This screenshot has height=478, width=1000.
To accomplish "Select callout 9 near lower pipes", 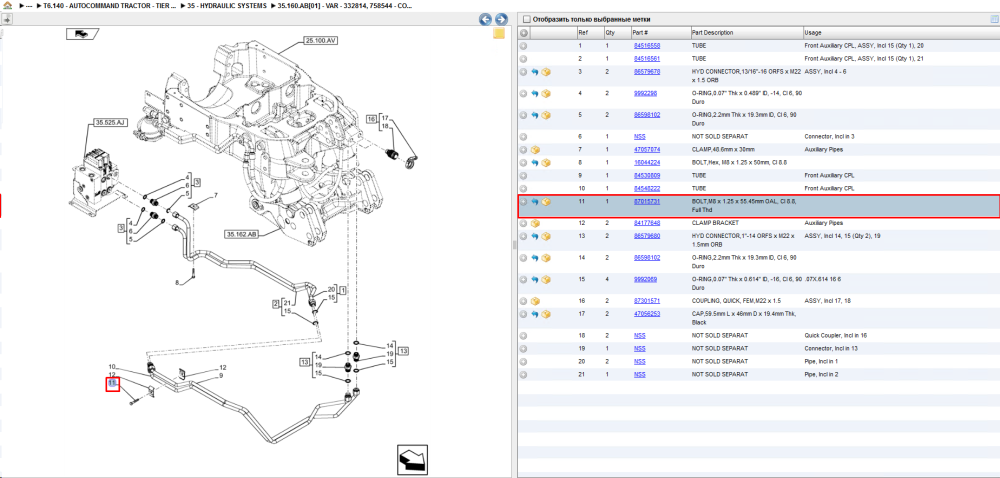I will [221, 376].
